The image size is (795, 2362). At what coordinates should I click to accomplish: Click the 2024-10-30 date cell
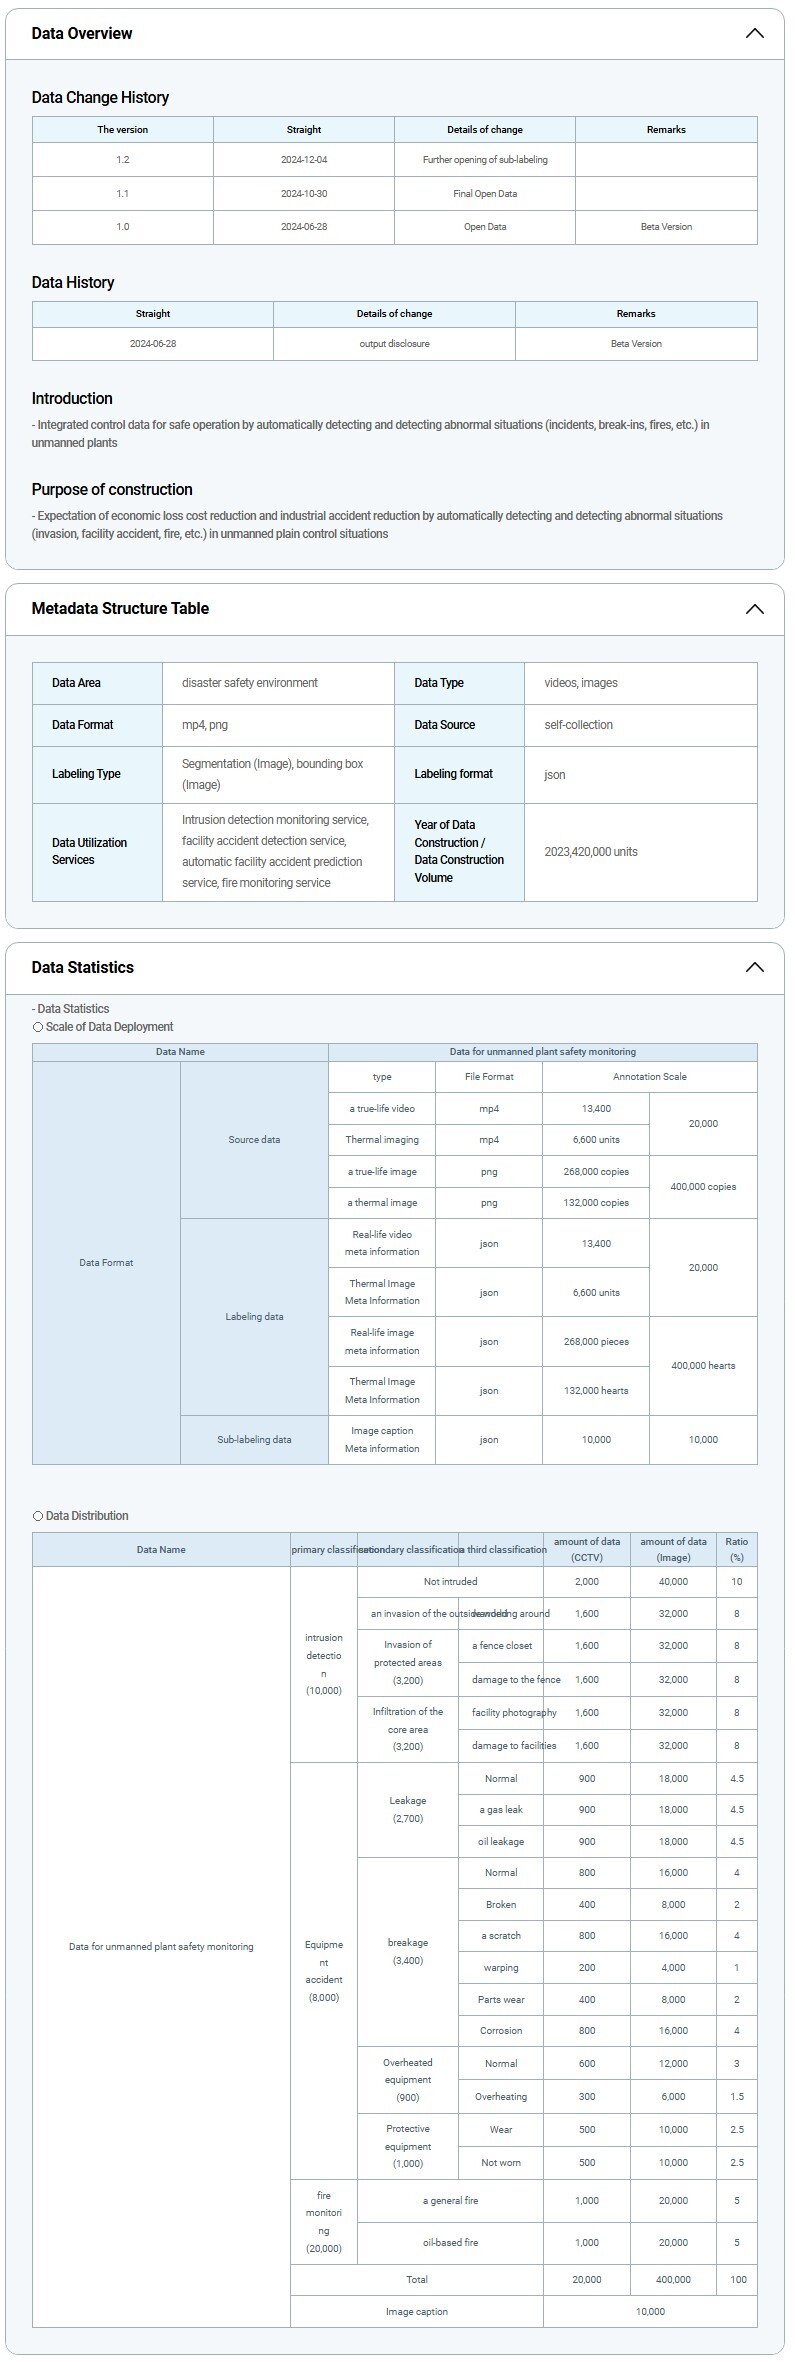click(304, 194)
